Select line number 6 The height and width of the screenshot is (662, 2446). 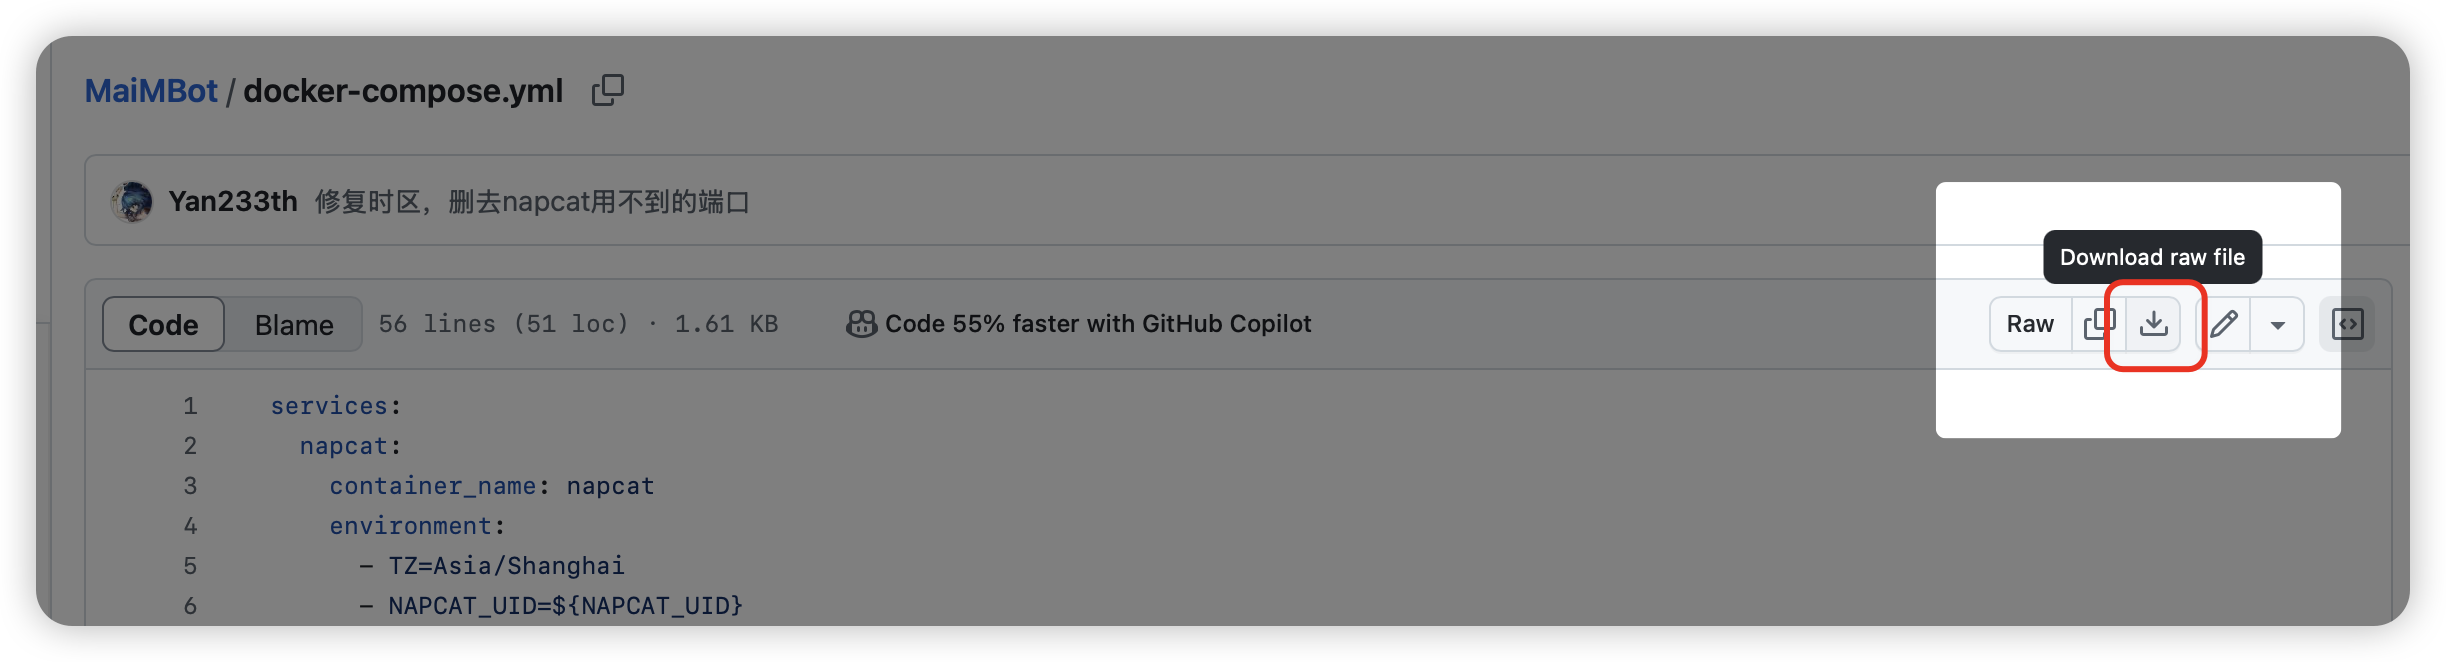click(190, 606)
